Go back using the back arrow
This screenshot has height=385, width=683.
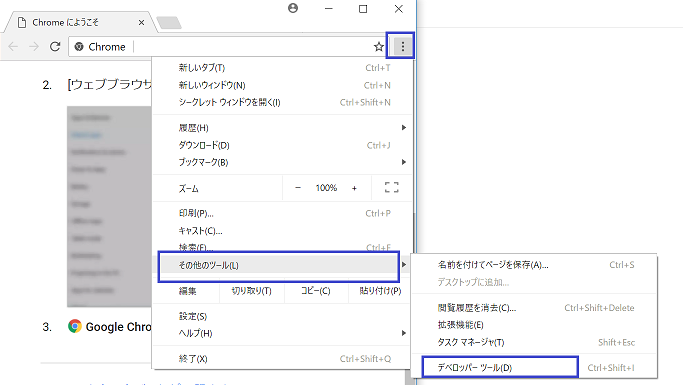[x=13, y=46]
